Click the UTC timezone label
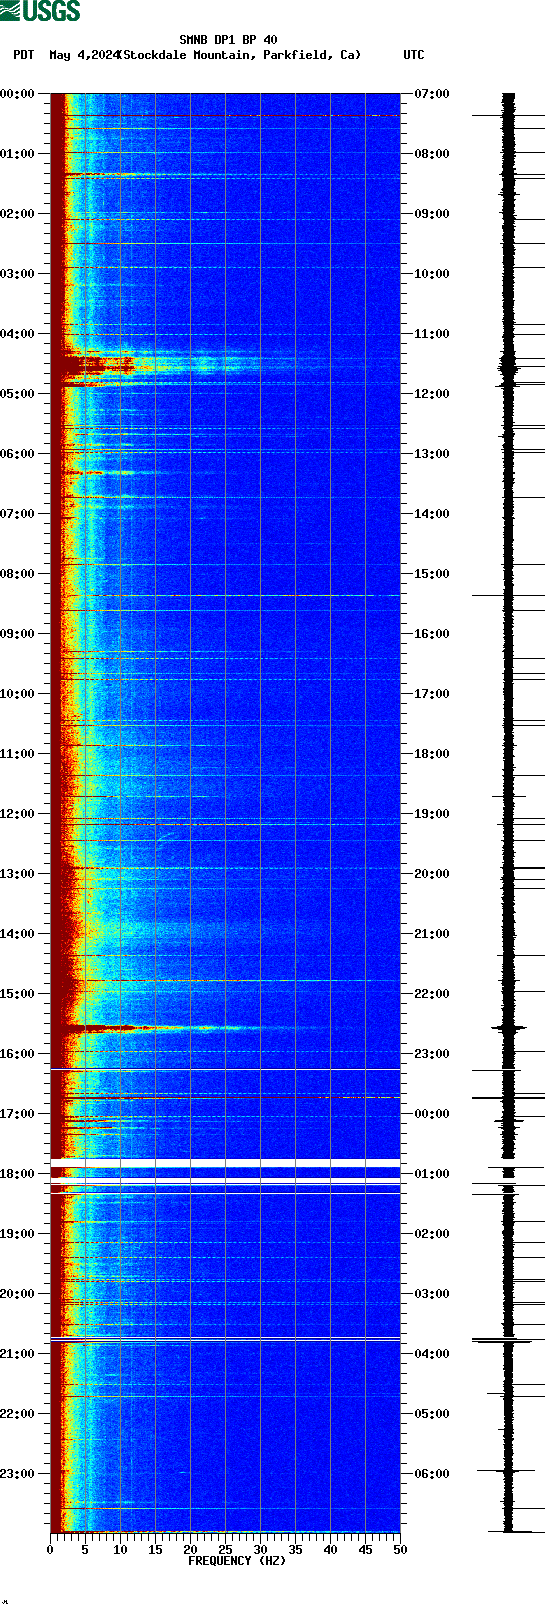Screen dimensions: 552x1613 tap(413, 55)
